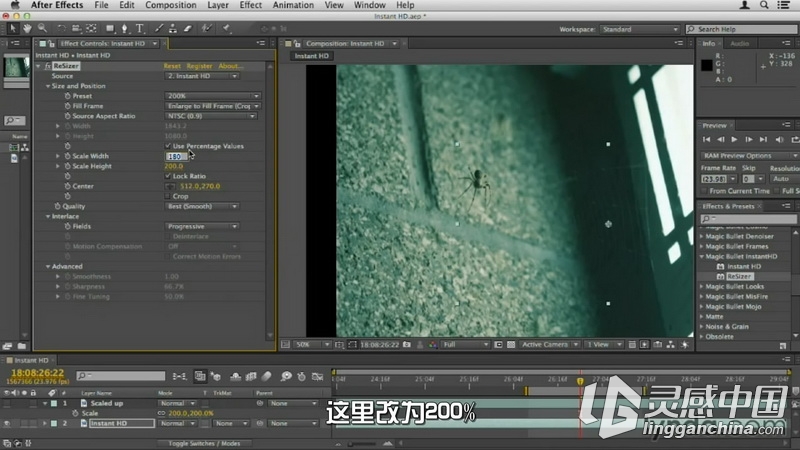Select the rectangle Shape tool
The height and width of the screenshot is (450, 800).
click(x=110, y=29)
